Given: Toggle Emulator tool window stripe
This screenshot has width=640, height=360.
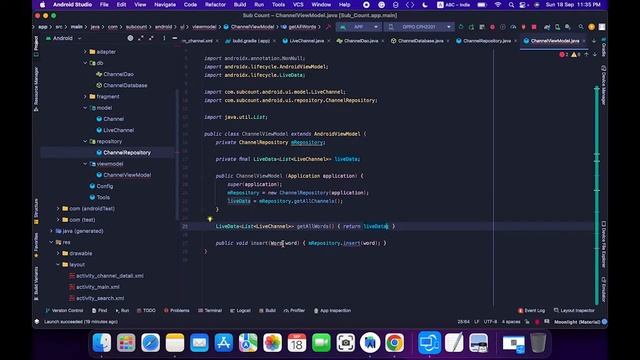Looking at the screenshot, I should coord(603,289).
